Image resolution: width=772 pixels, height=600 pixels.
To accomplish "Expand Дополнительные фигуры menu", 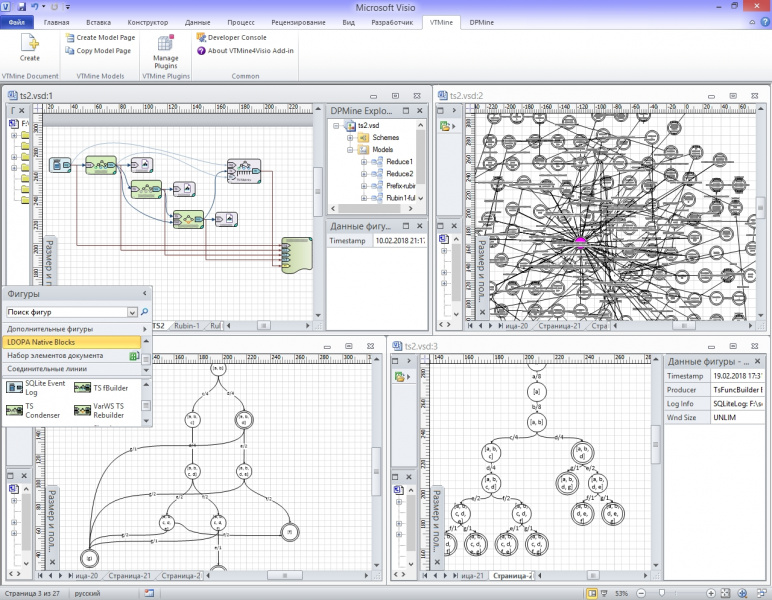I will (76, 329).
